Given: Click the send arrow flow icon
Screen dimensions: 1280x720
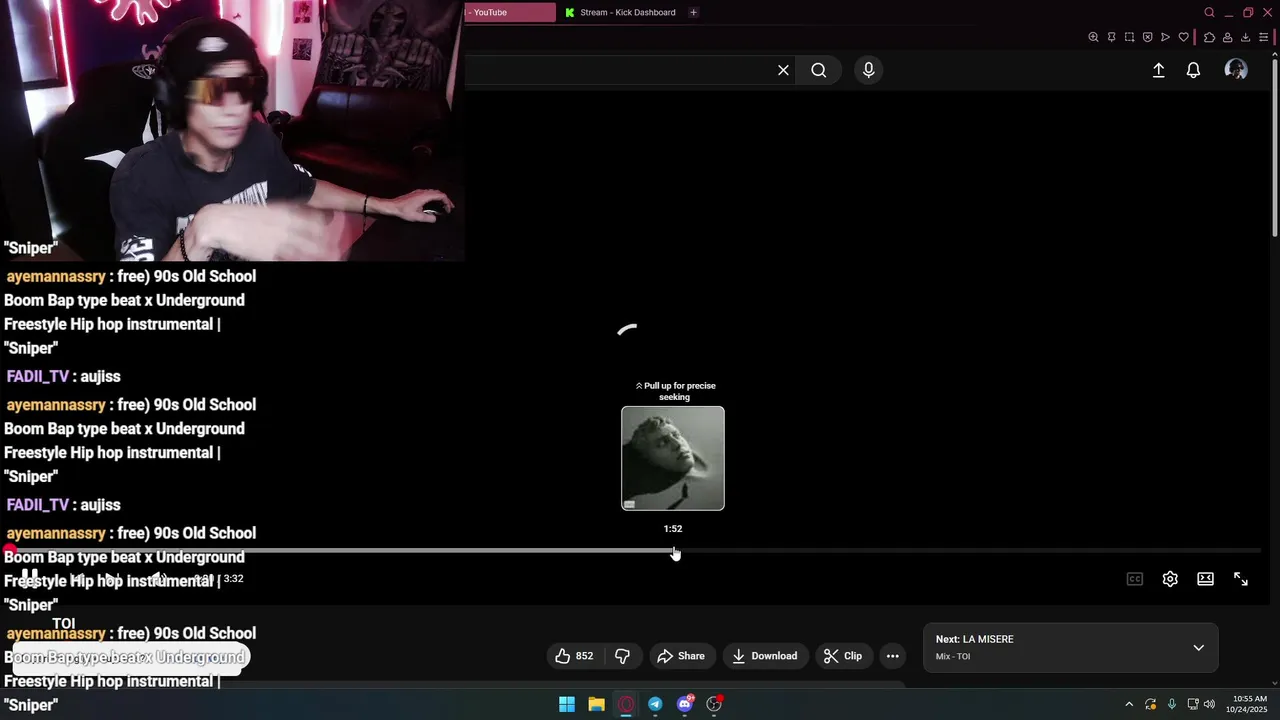Looking at the screenshot, I should [1165, 37].
